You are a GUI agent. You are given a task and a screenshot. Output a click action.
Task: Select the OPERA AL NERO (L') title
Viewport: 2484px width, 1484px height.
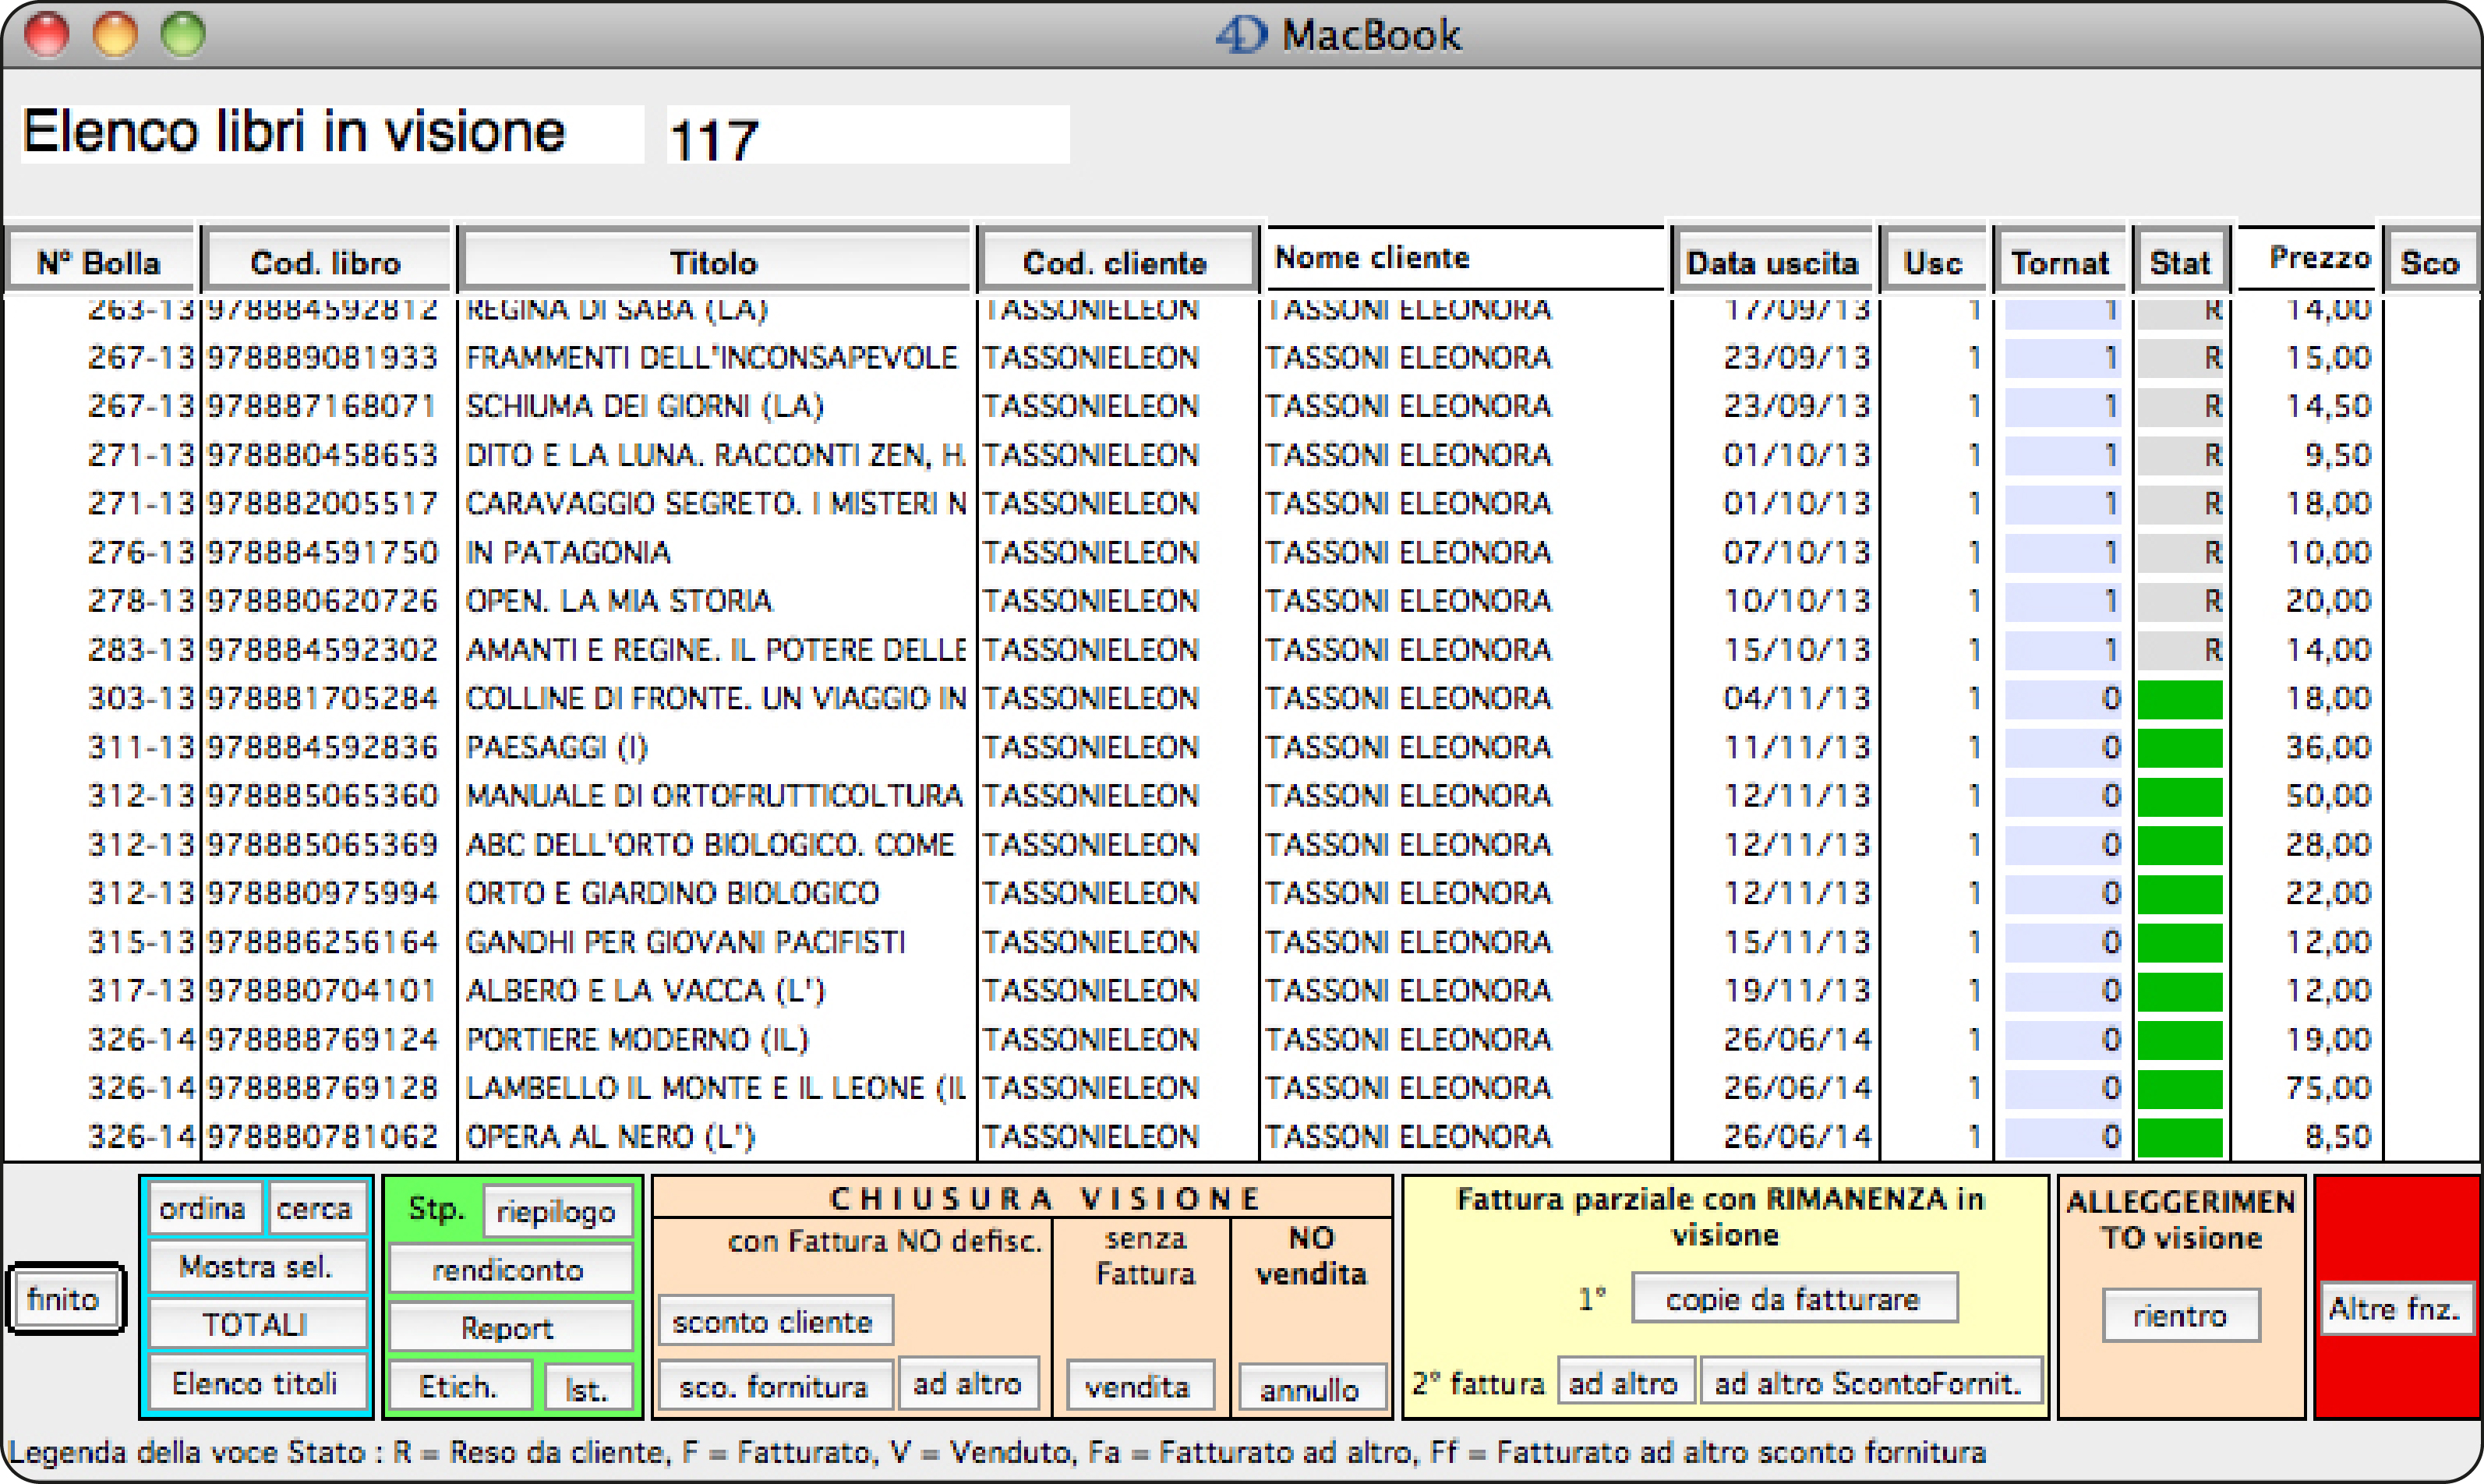pos(611,1136)
